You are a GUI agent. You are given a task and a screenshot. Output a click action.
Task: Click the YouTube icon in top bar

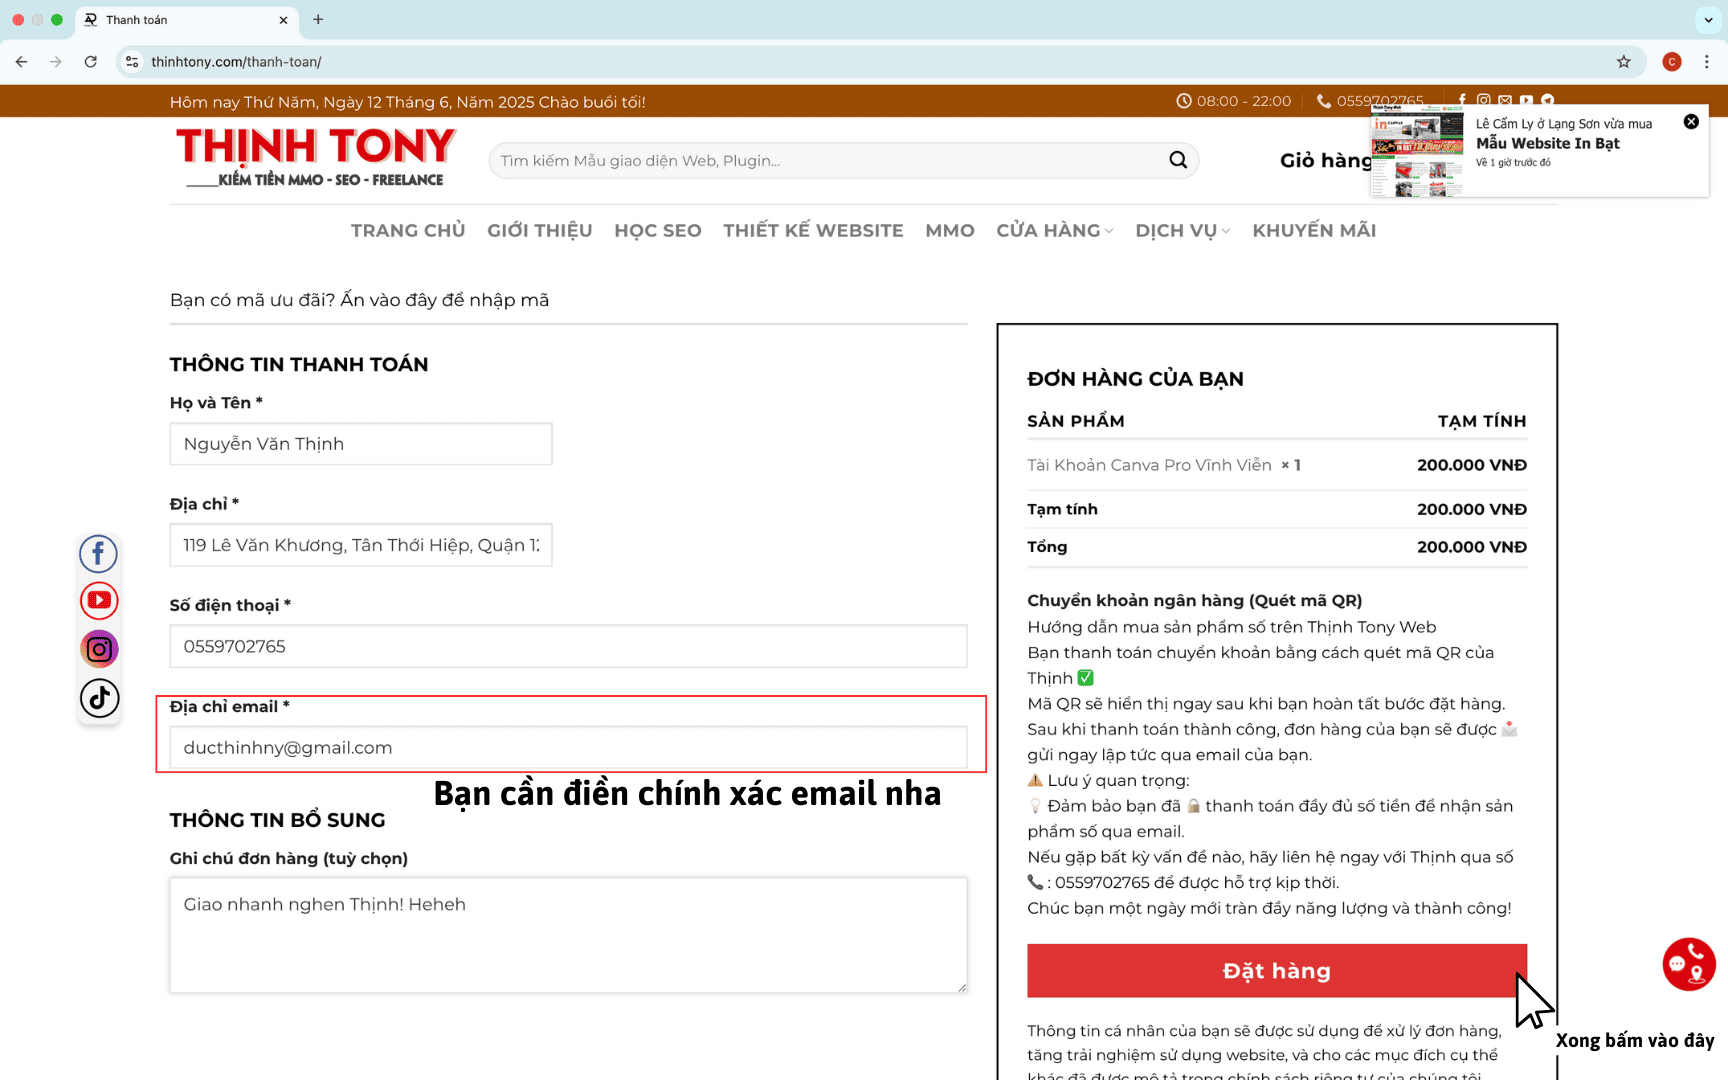click(x=1526, y=101)
